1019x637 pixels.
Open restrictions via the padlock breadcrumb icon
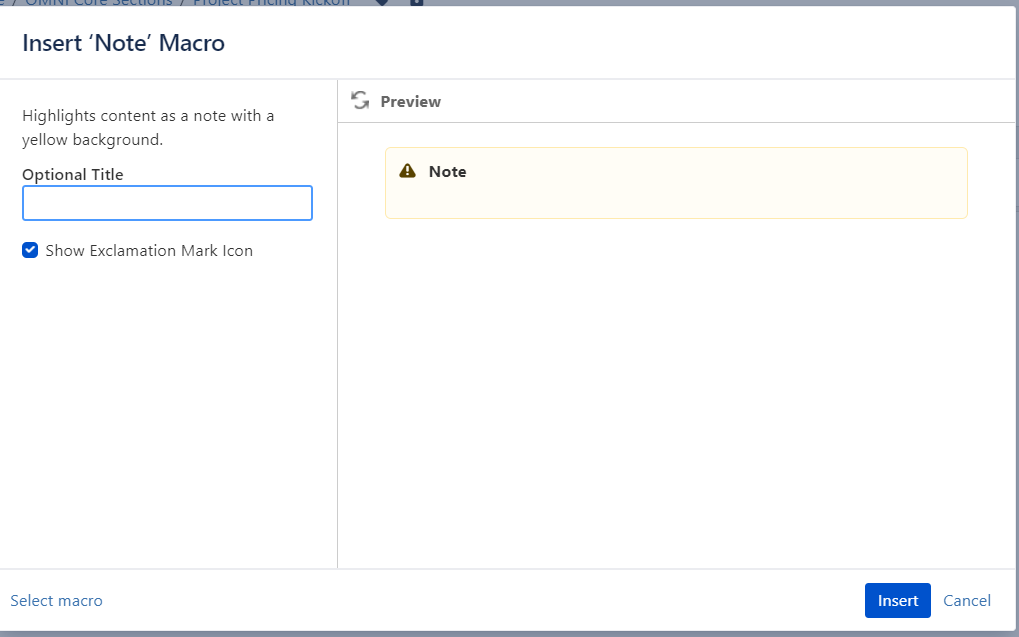(416, 3)
